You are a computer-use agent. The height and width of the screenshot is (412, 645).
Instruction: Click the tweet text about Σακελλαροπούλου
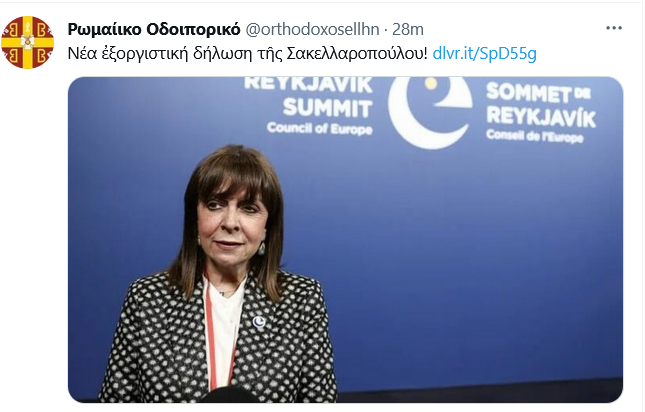coord(248,53)
